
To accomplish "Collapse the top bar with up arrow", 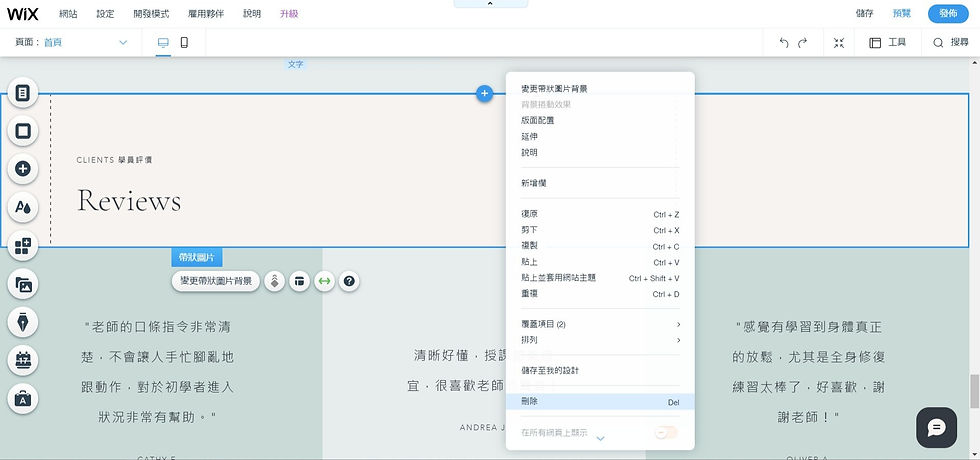I will click(x=490, y=4).
